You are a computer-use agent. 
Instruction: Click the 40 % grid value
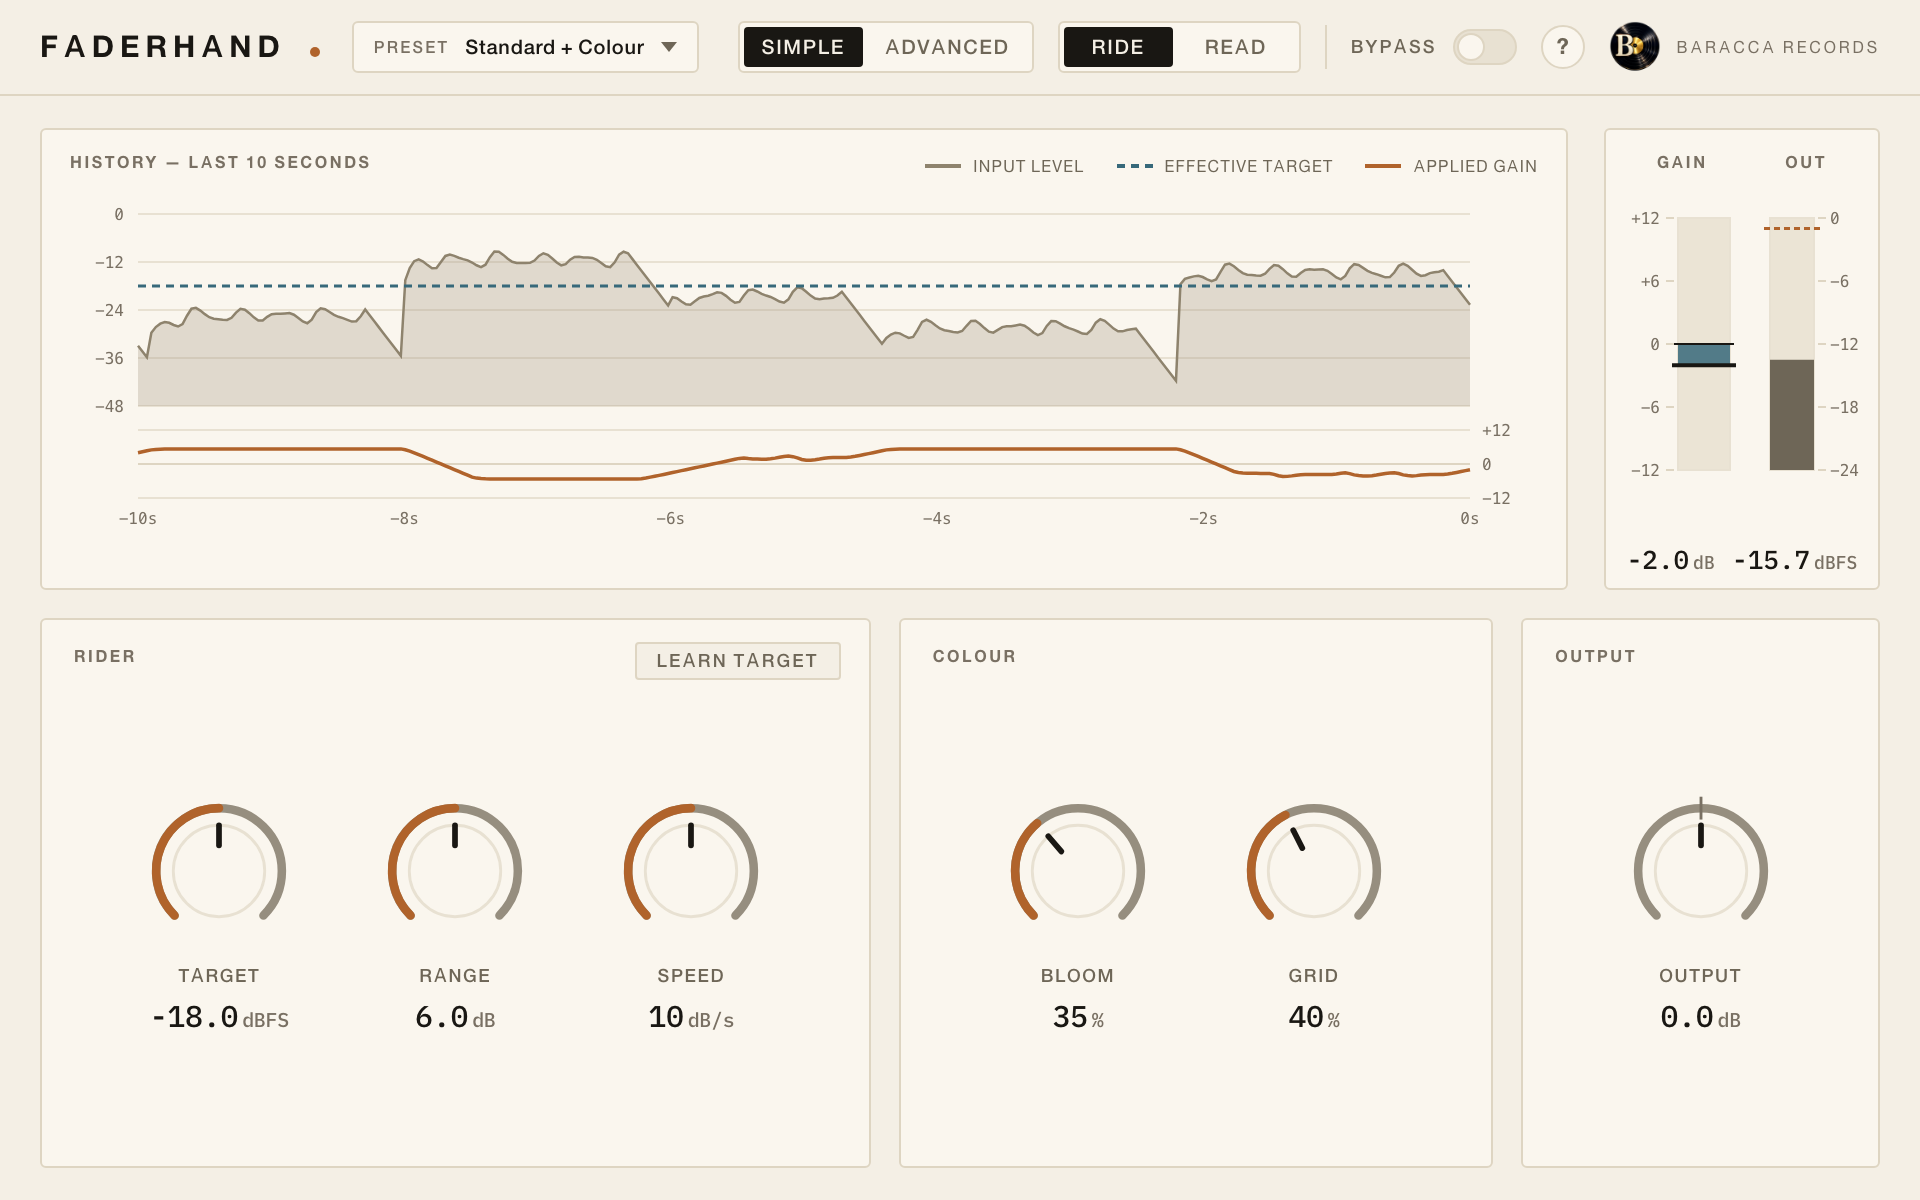click(1314, 1018)
